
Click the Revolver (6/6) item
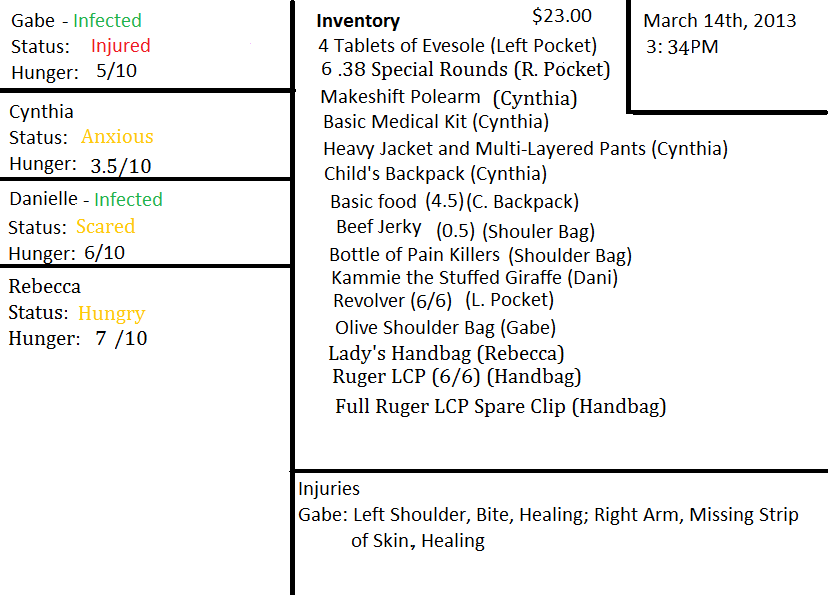click(443, 300)
